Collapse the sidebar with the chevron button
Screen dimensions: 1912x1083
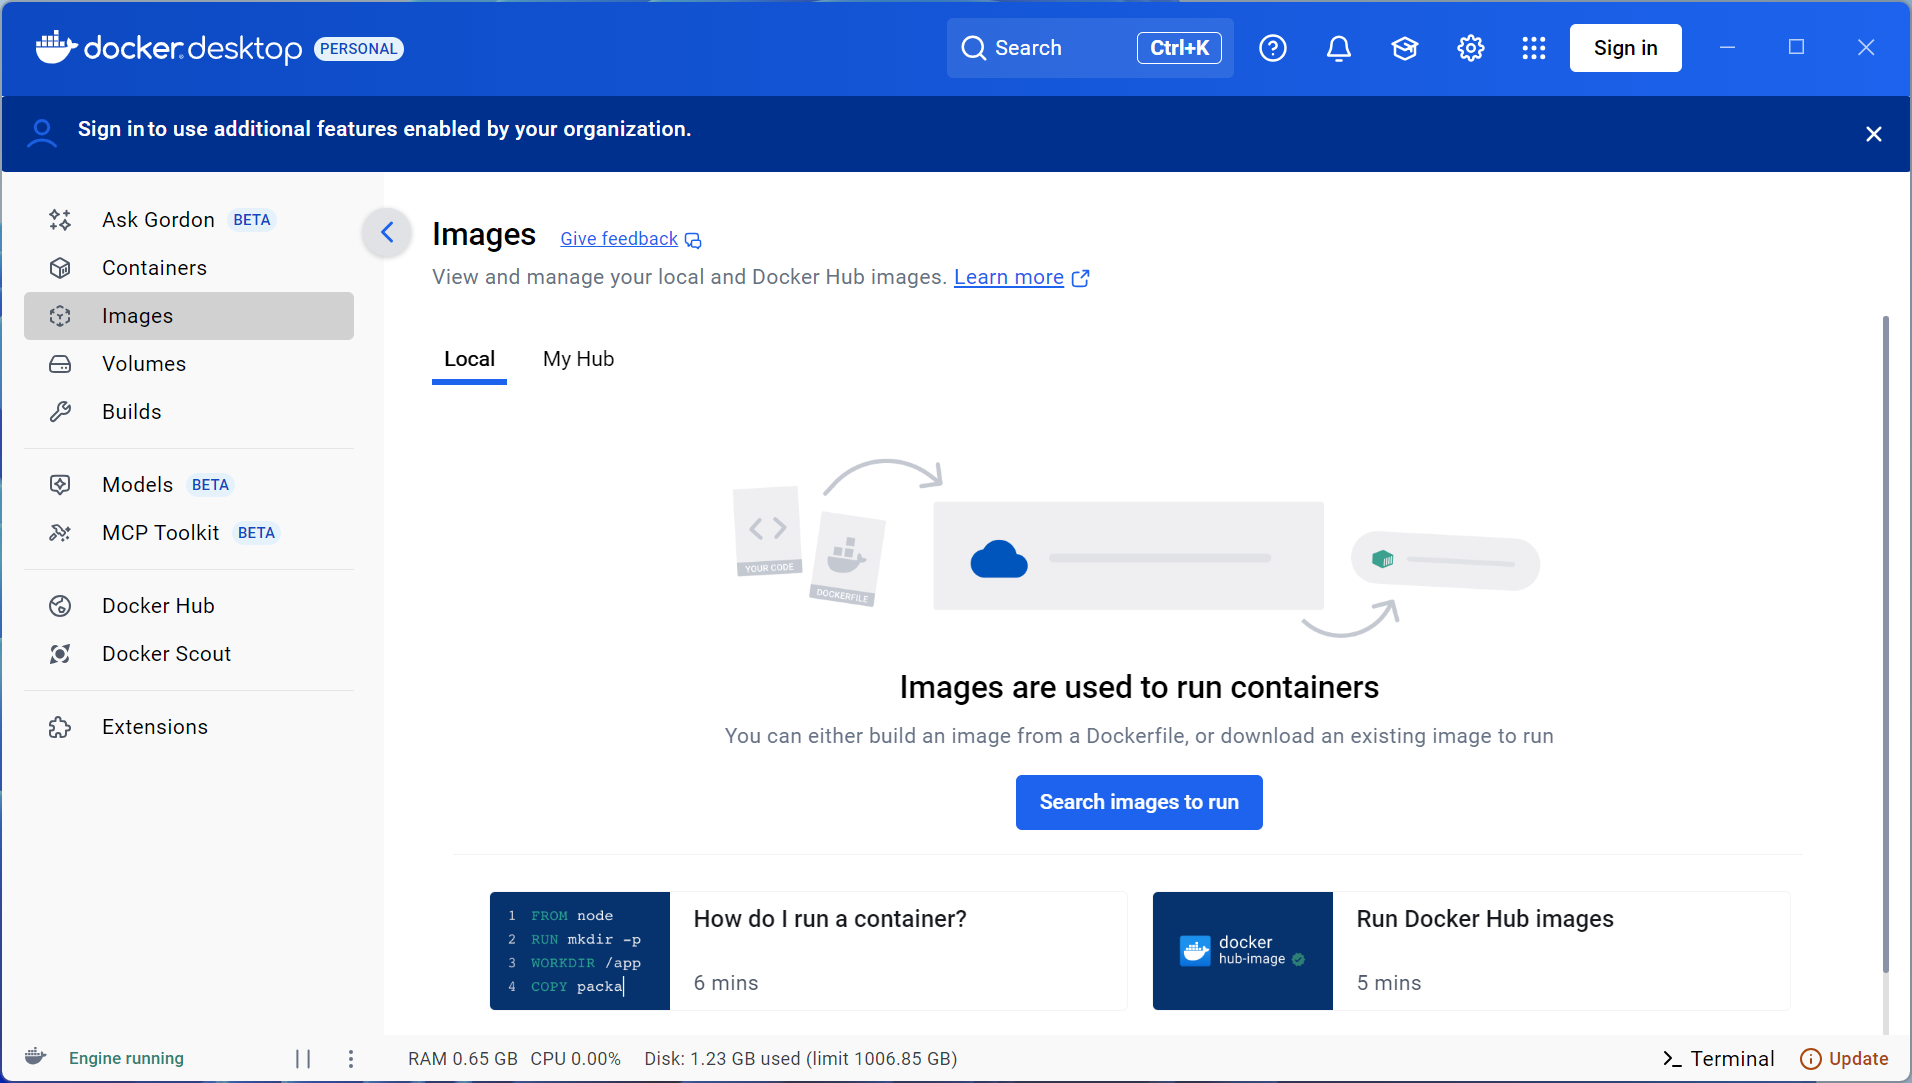387,233
